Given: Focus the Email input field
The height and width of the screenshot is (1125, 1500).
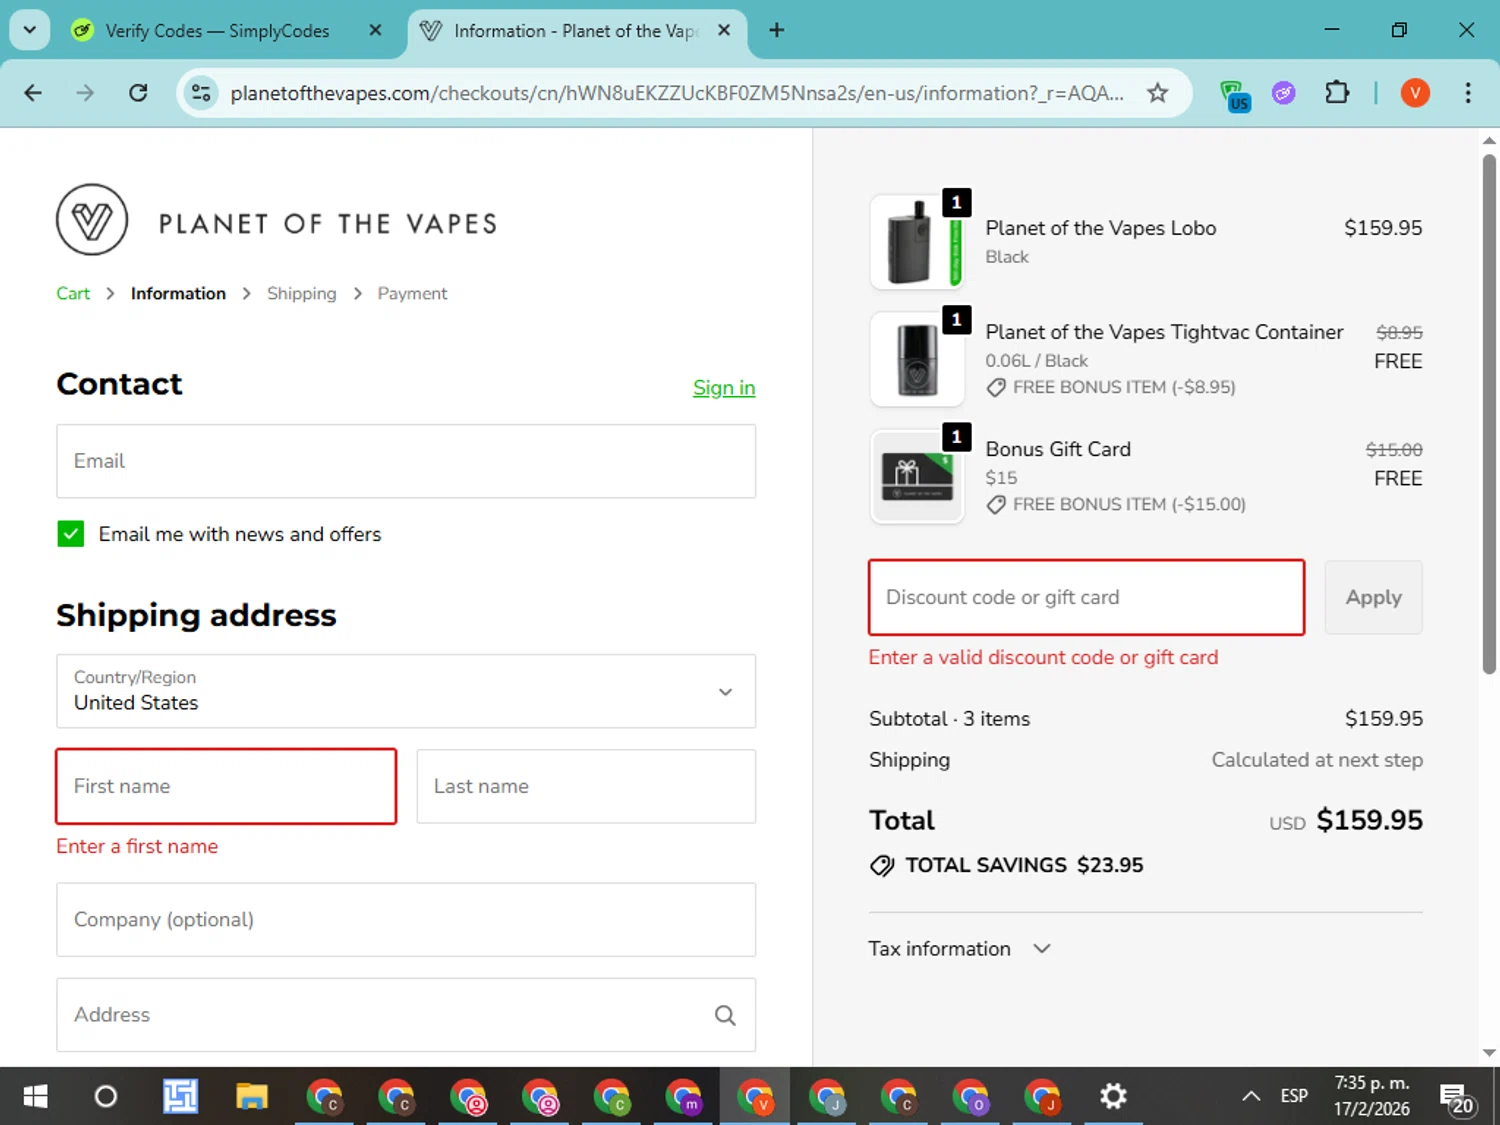Looking at the screenshot, I should click(x=406, y=461).
